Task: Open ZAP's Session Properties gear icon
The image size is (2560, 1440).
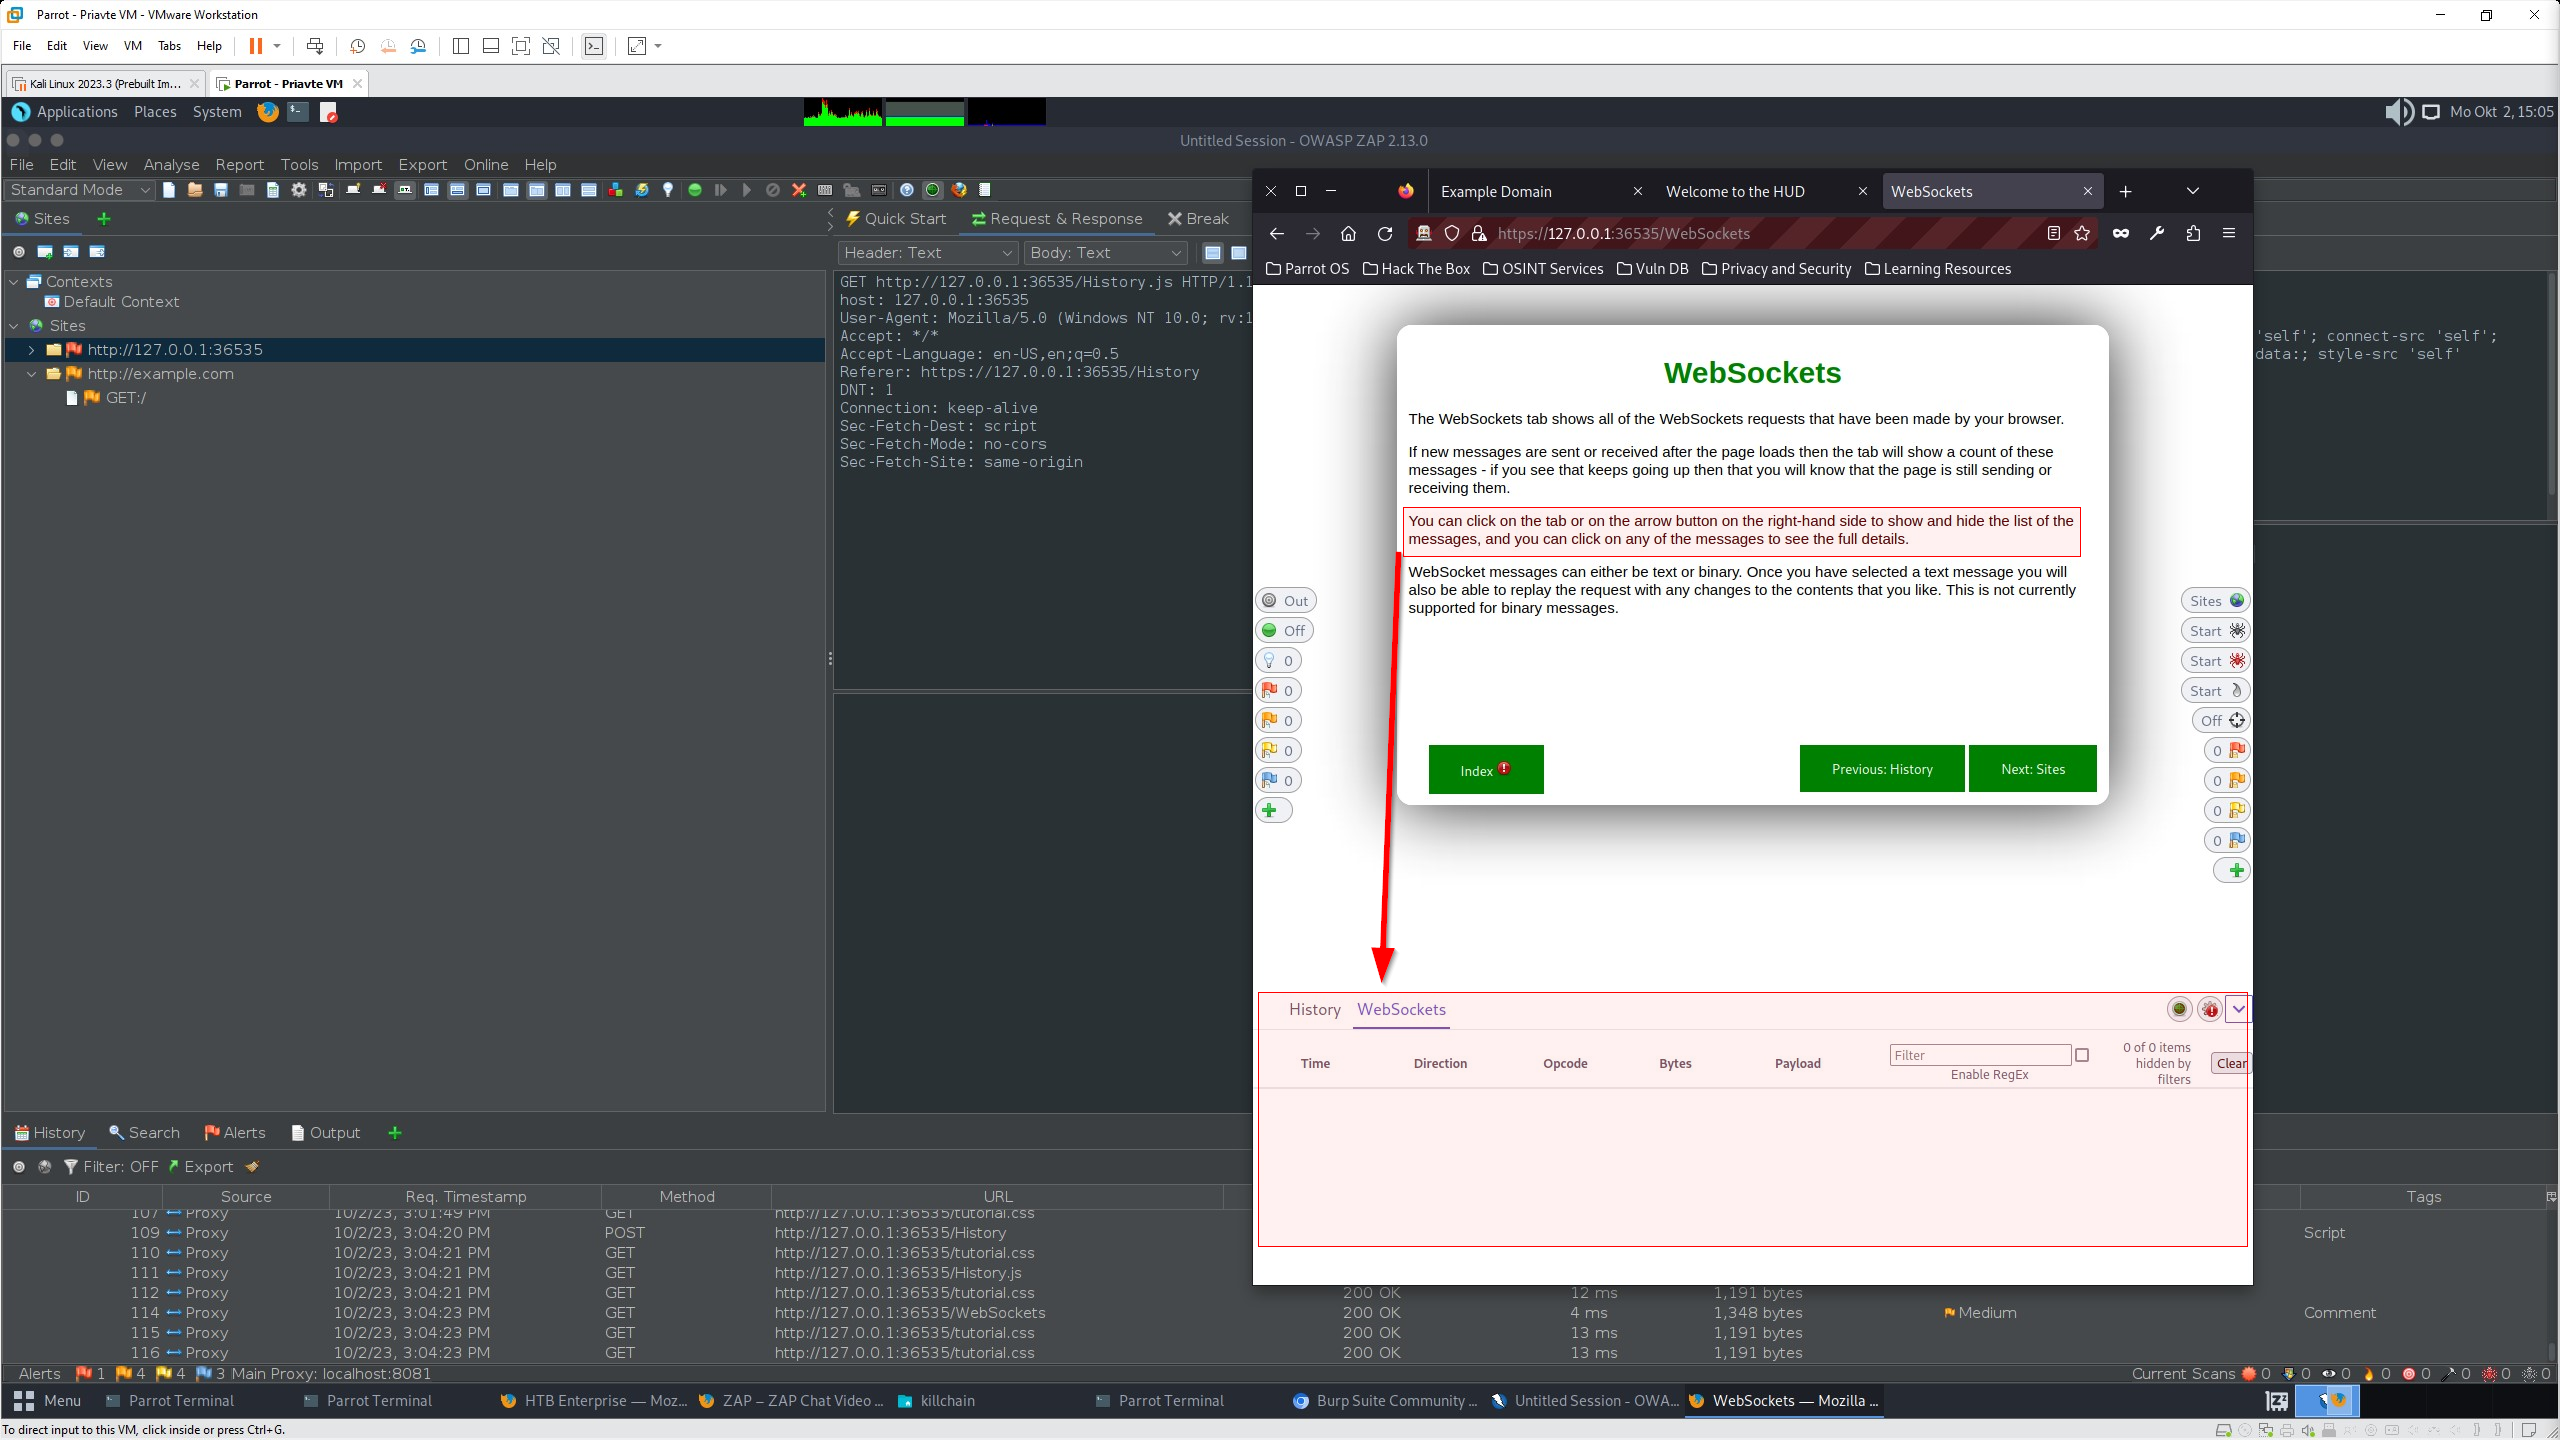Action: (x=299, y=190)
